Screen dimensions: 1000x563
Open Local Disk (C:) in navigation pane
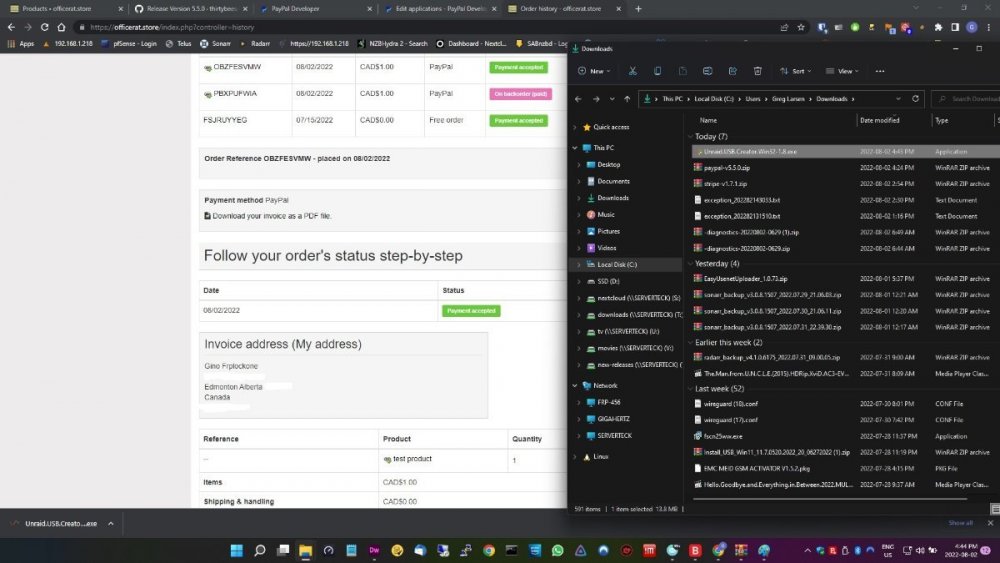point(617,265)
